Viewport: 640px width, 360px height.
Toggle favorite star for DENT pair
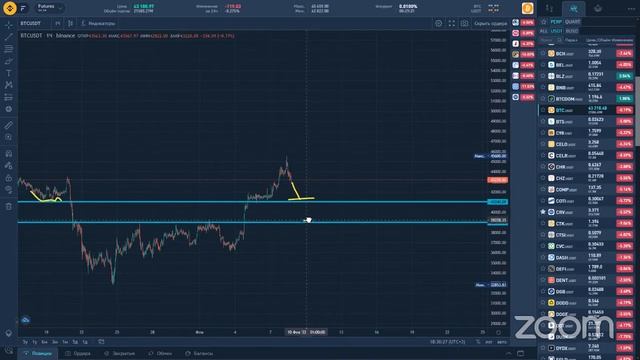543,280
